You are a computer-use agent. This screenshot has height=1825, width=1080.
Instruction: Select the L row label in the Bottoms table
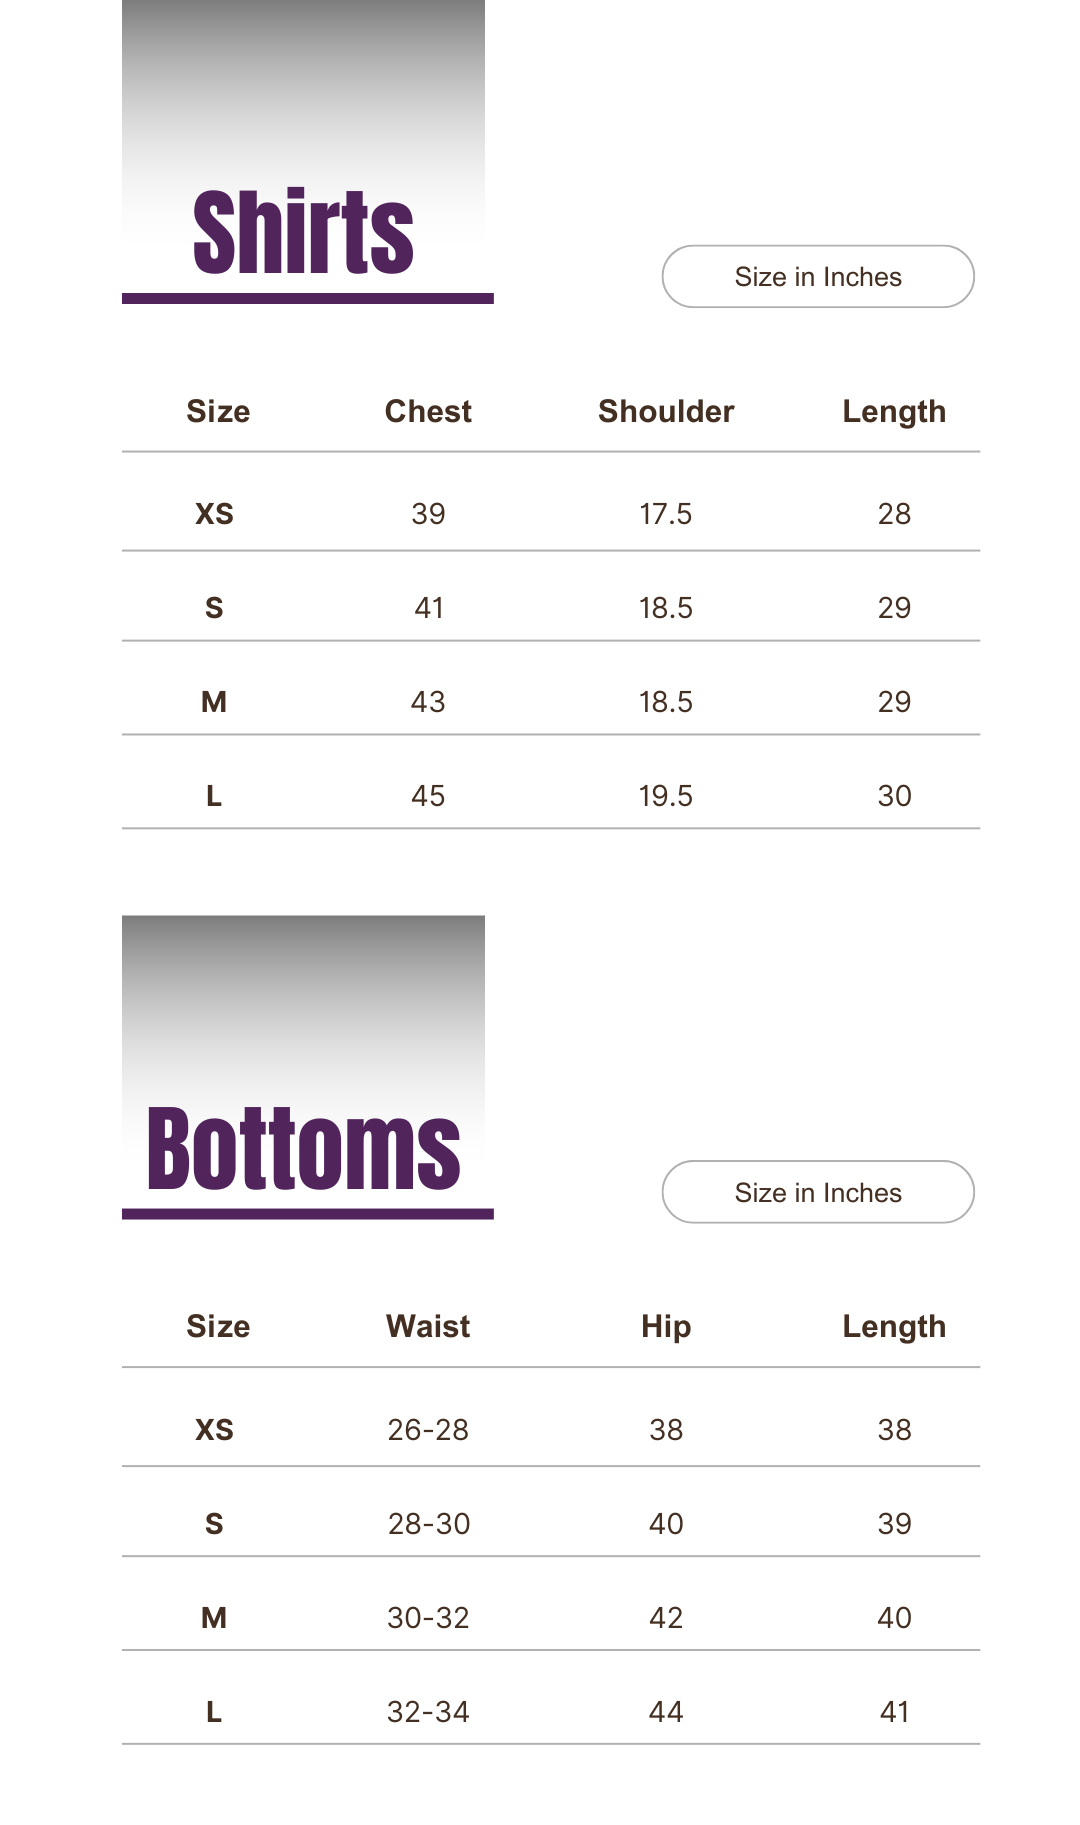click(x=214, y=1712)
